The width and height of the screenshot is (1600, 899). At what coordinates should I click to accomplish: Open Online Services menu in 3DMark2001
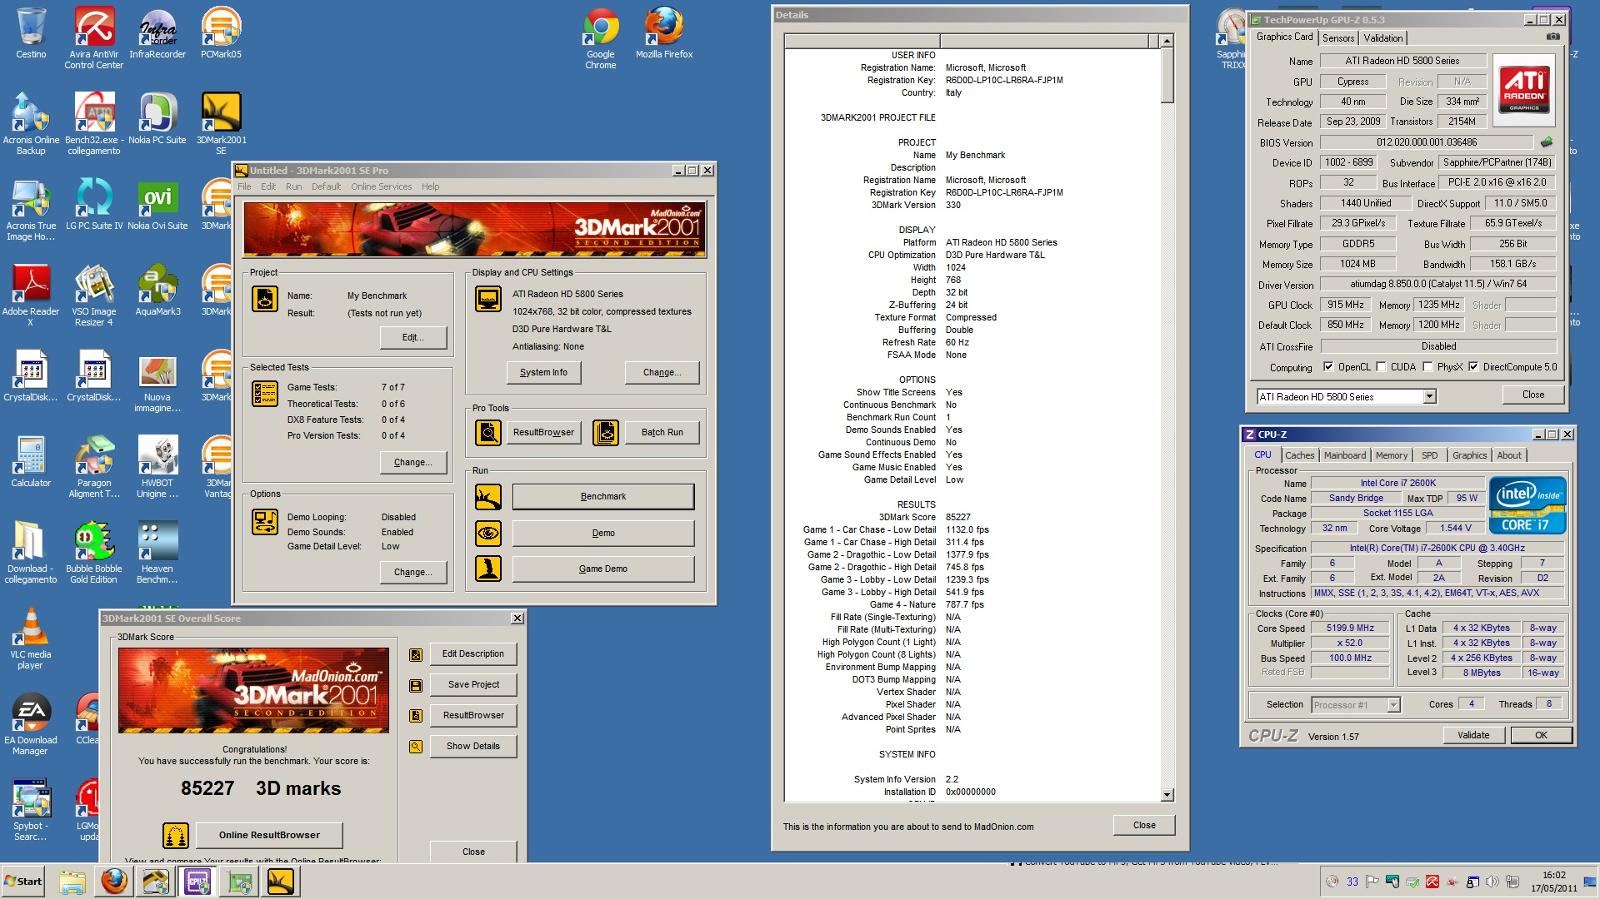(381, 187)
